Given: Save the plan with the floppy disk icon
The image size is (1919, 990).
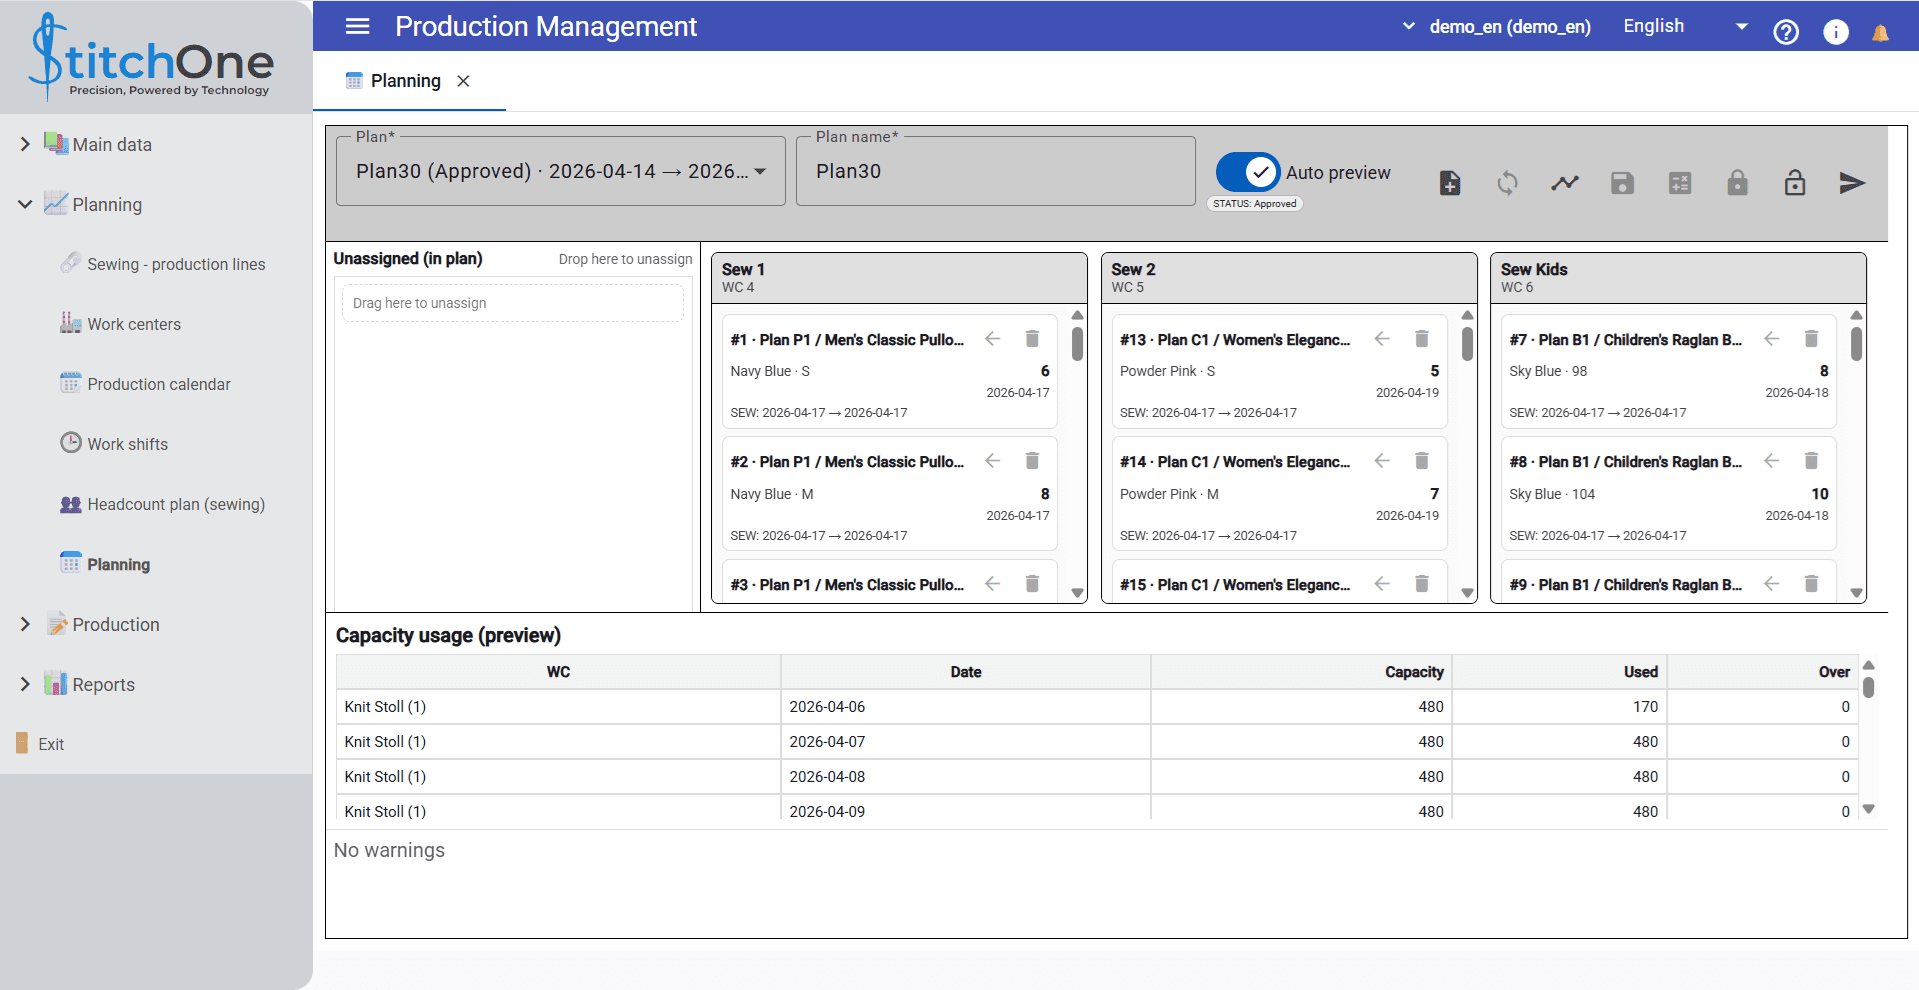Looking at the screenshot, I should click(1622, 183).
